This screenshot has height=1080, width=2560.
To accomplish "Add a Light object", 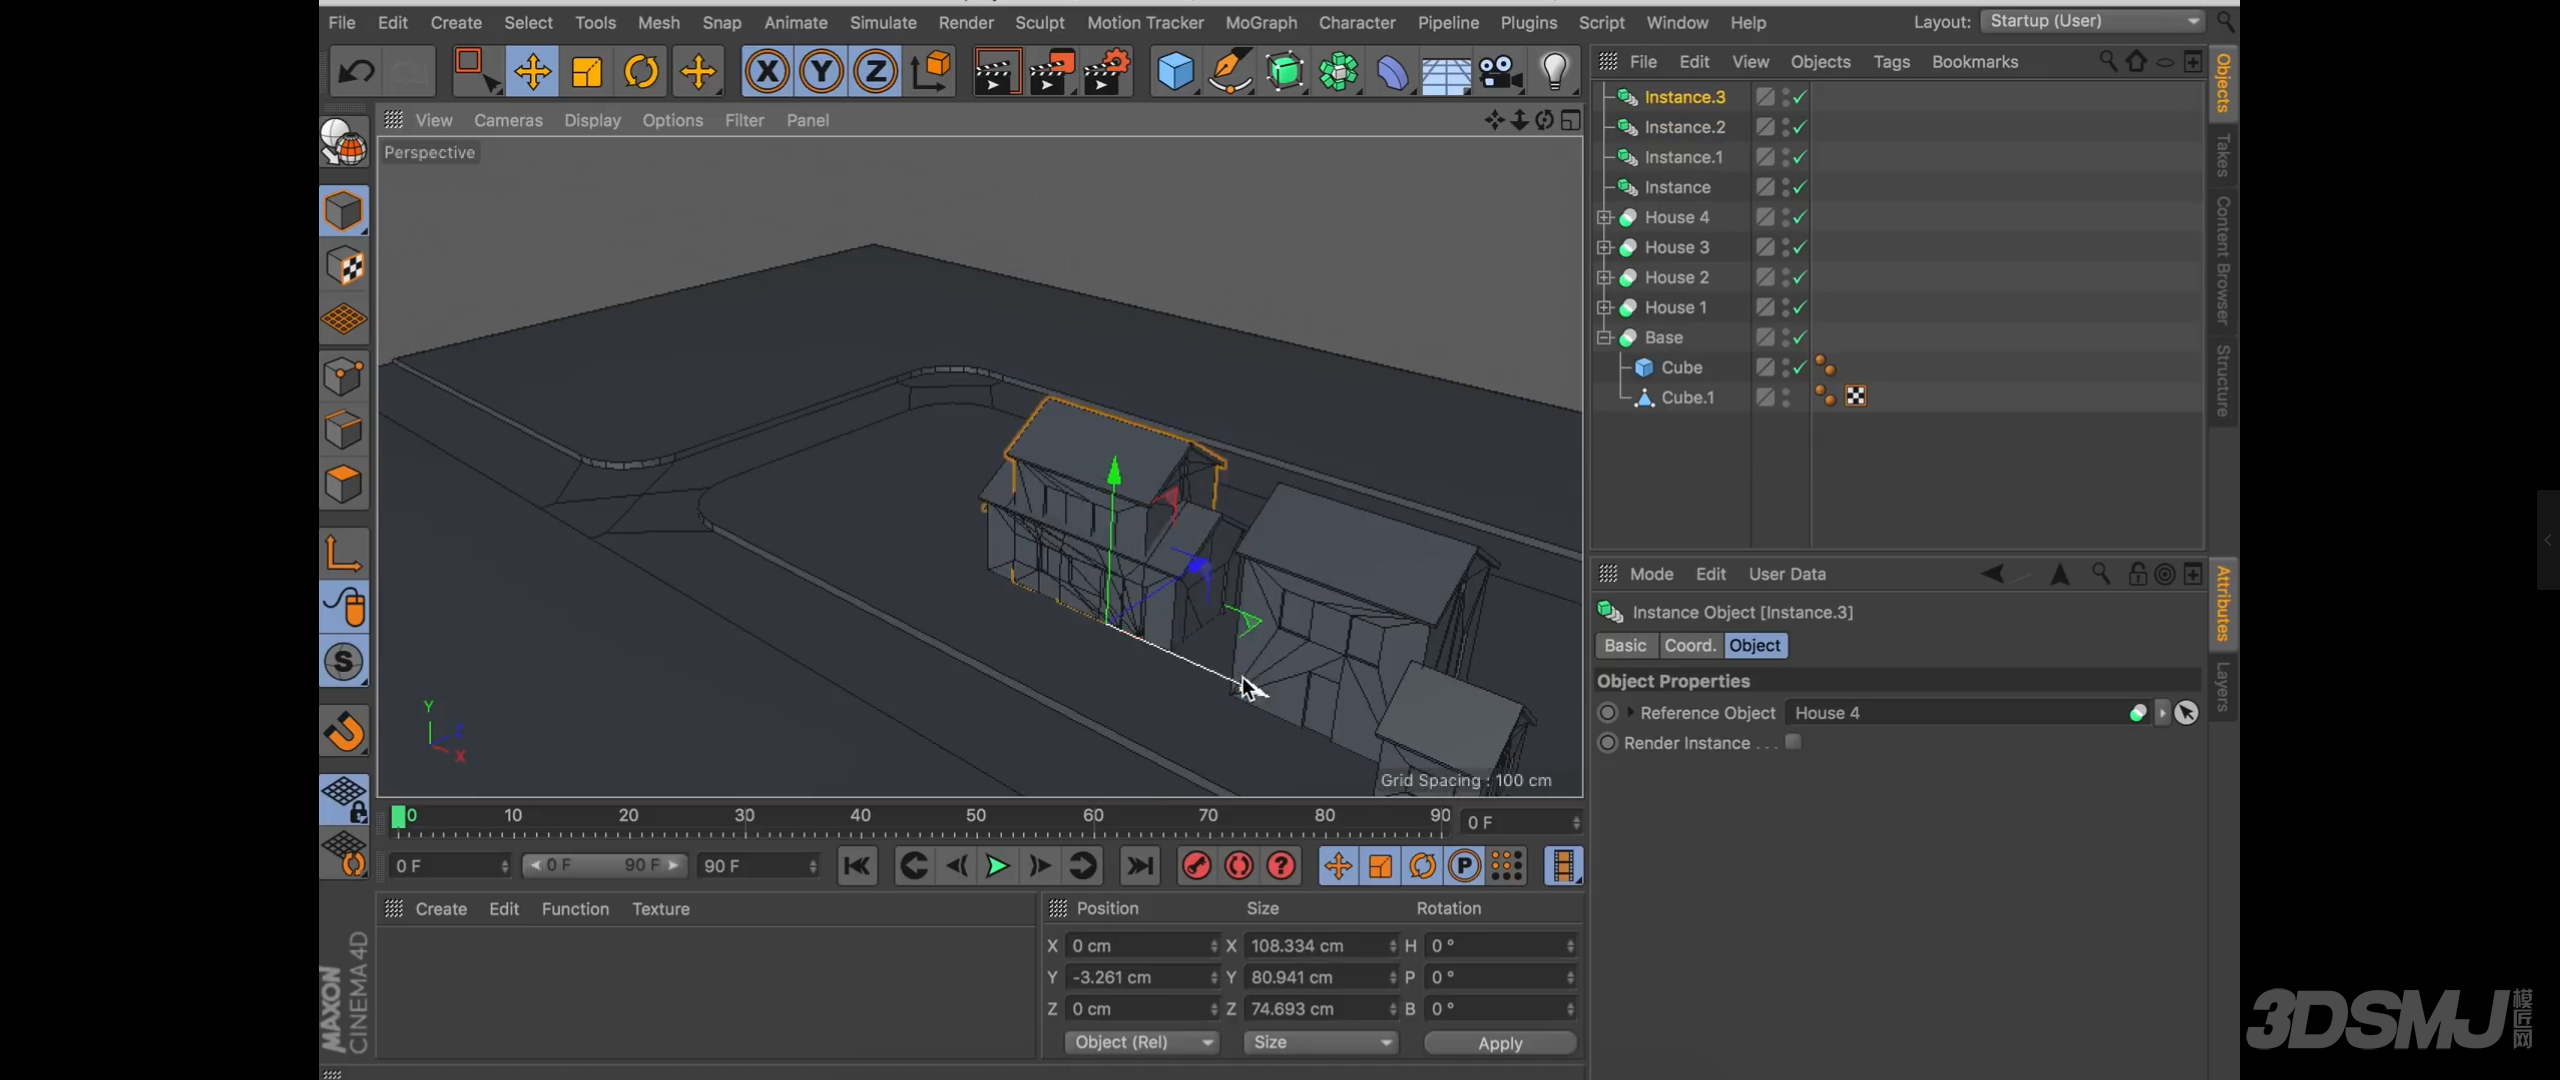I will (x=1554, y=72).
